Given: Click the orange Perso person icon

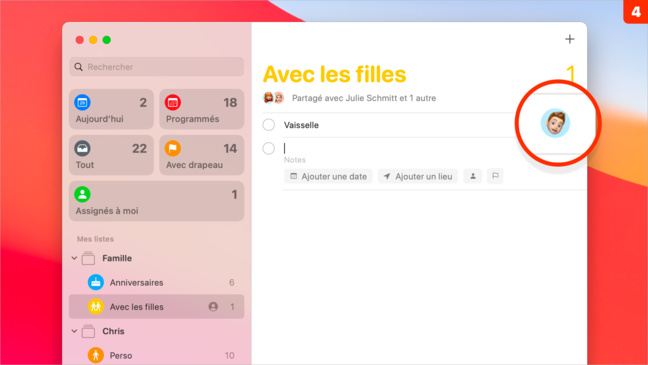Looking at the screenshot, I should (x=95, y=355).
